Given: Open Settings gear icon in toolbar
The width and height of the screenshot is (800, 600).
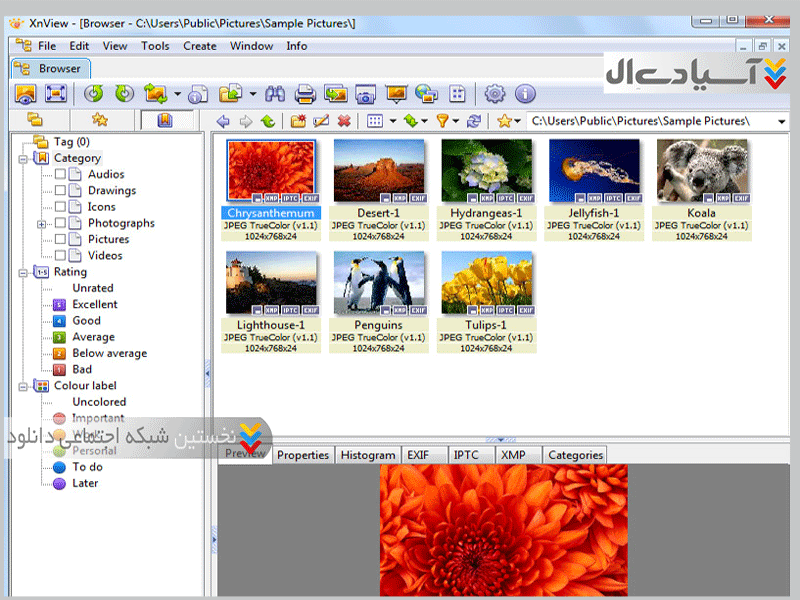Looking at the screenshot, I should pos(494,94).
